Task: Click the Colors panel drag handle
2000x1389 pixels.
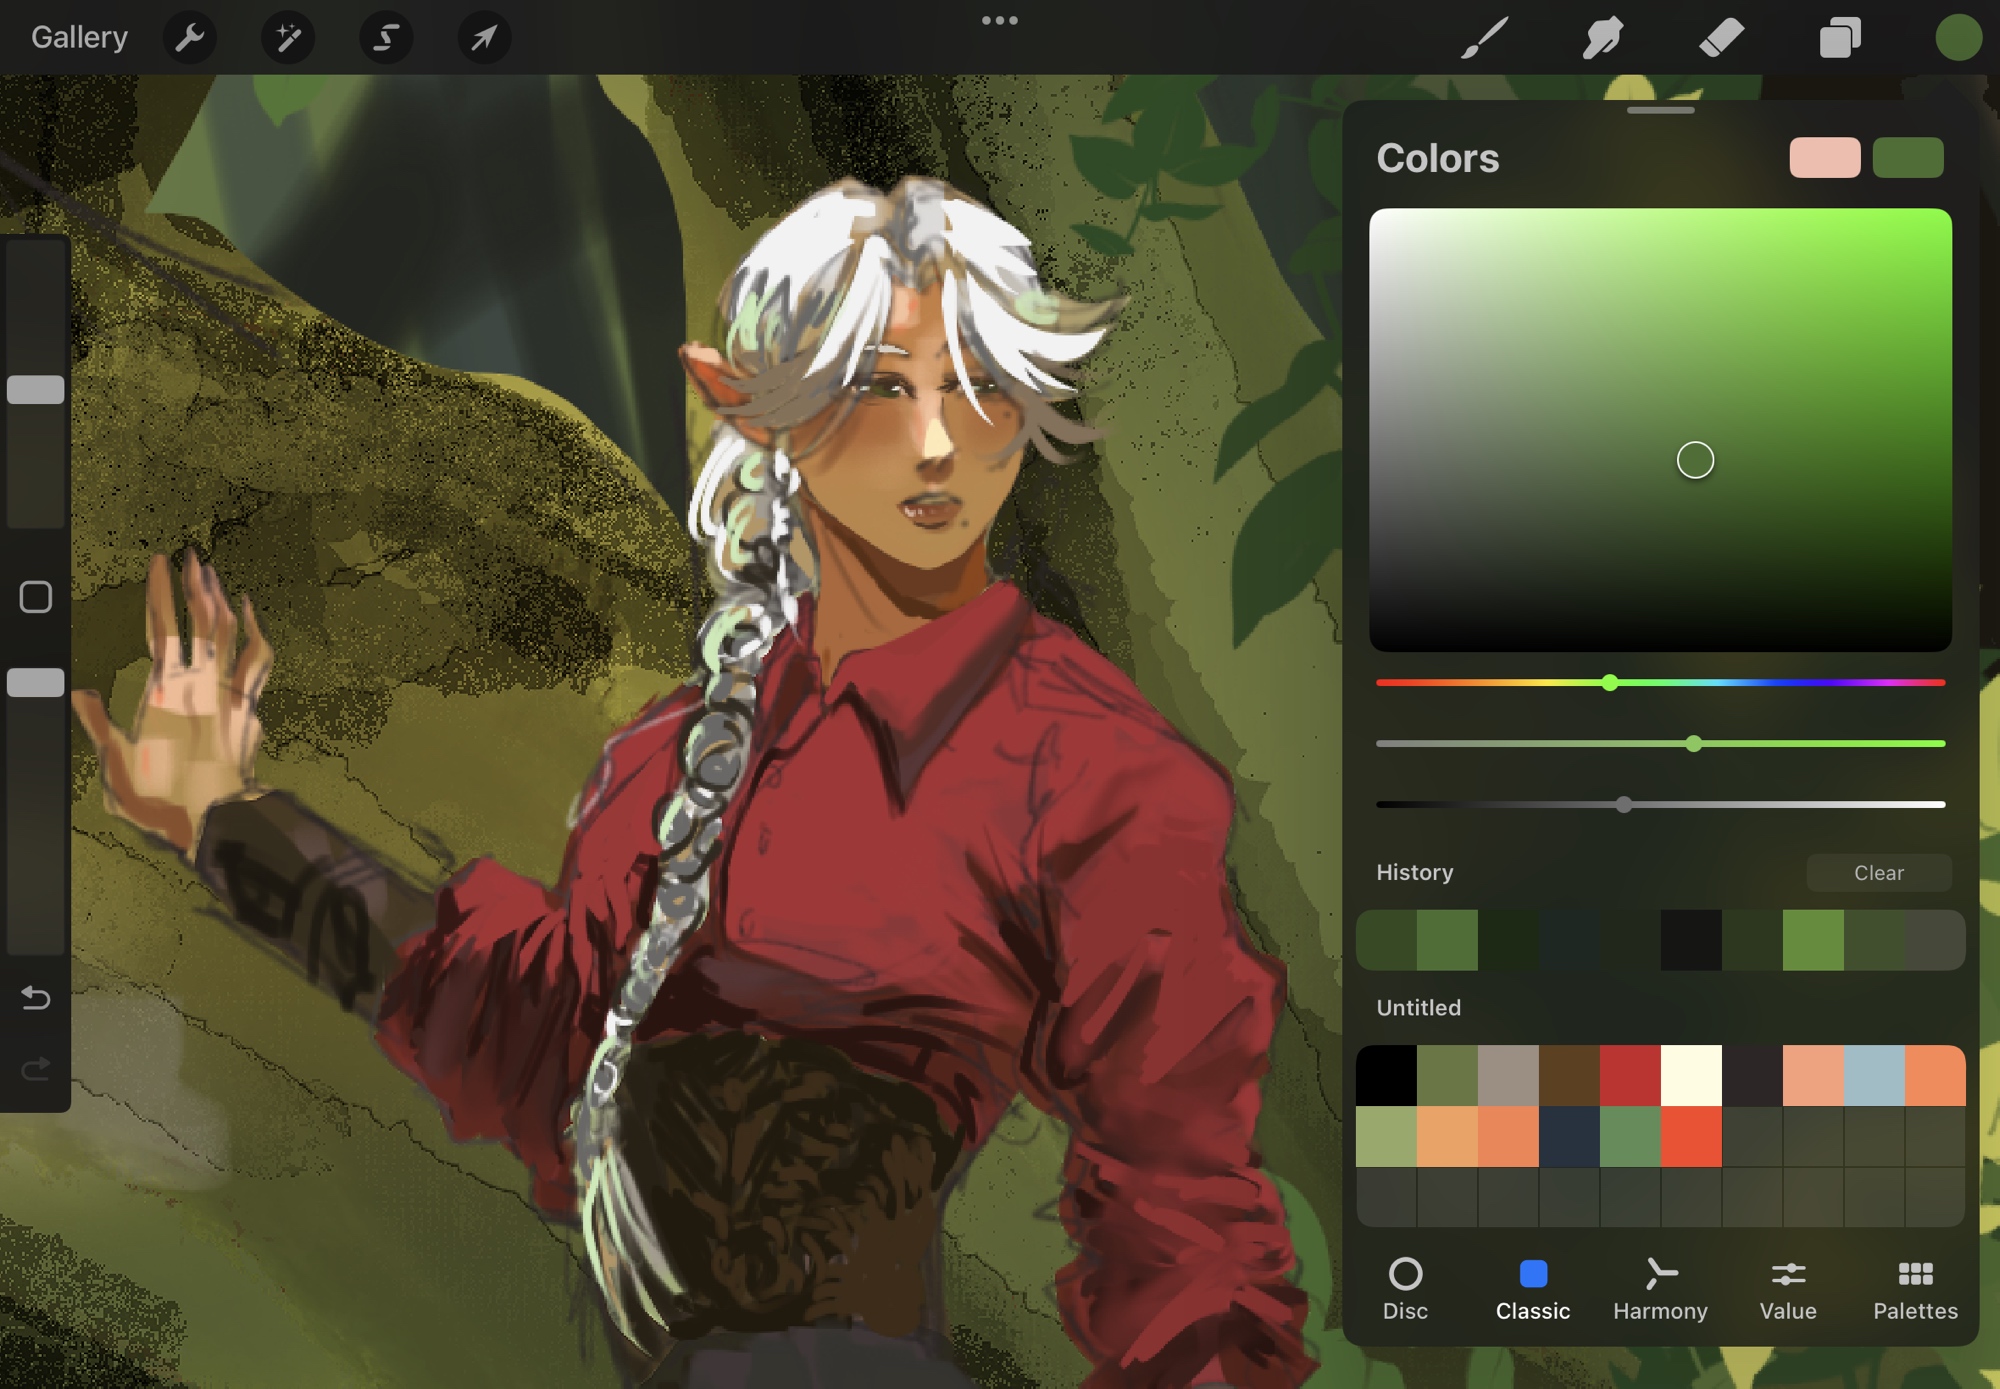Action: click(1660, 110)
